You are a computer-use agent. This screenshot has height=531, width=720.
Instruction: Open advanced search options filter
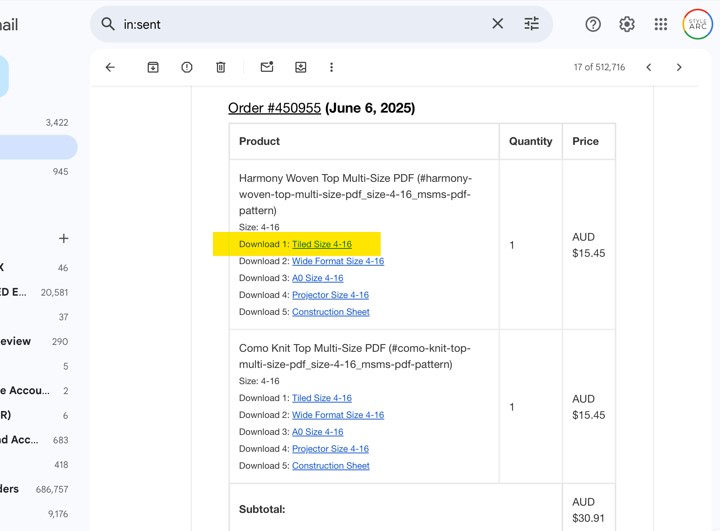(x=532, y=24)
